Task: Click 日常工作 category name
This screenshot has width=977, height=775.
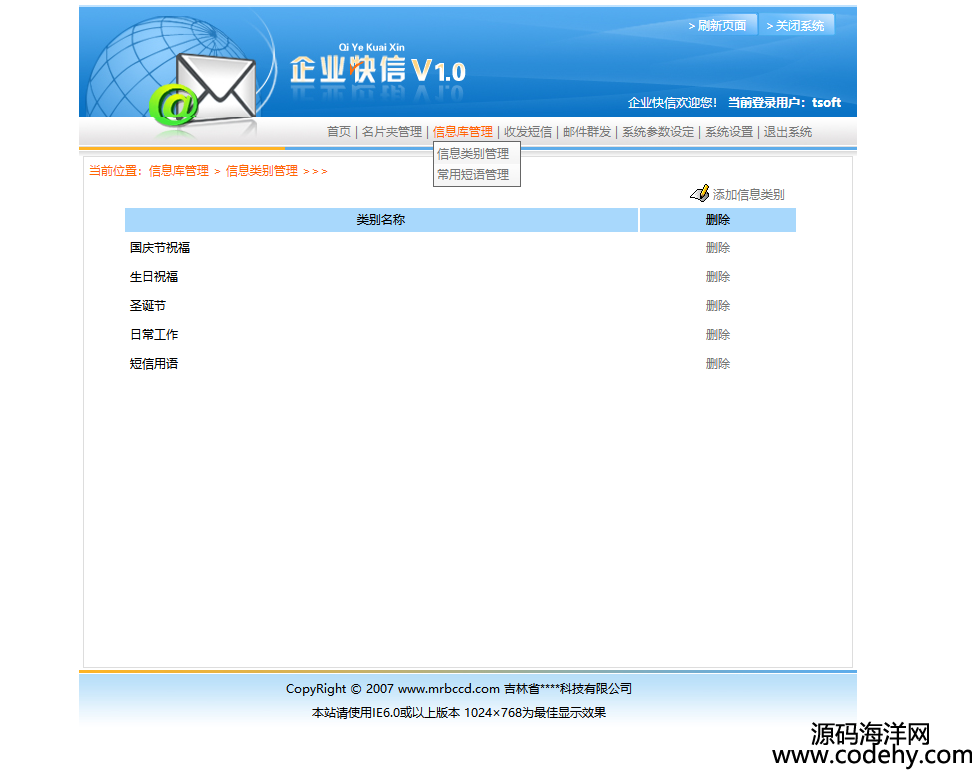Action: click(x=154, y=335)
